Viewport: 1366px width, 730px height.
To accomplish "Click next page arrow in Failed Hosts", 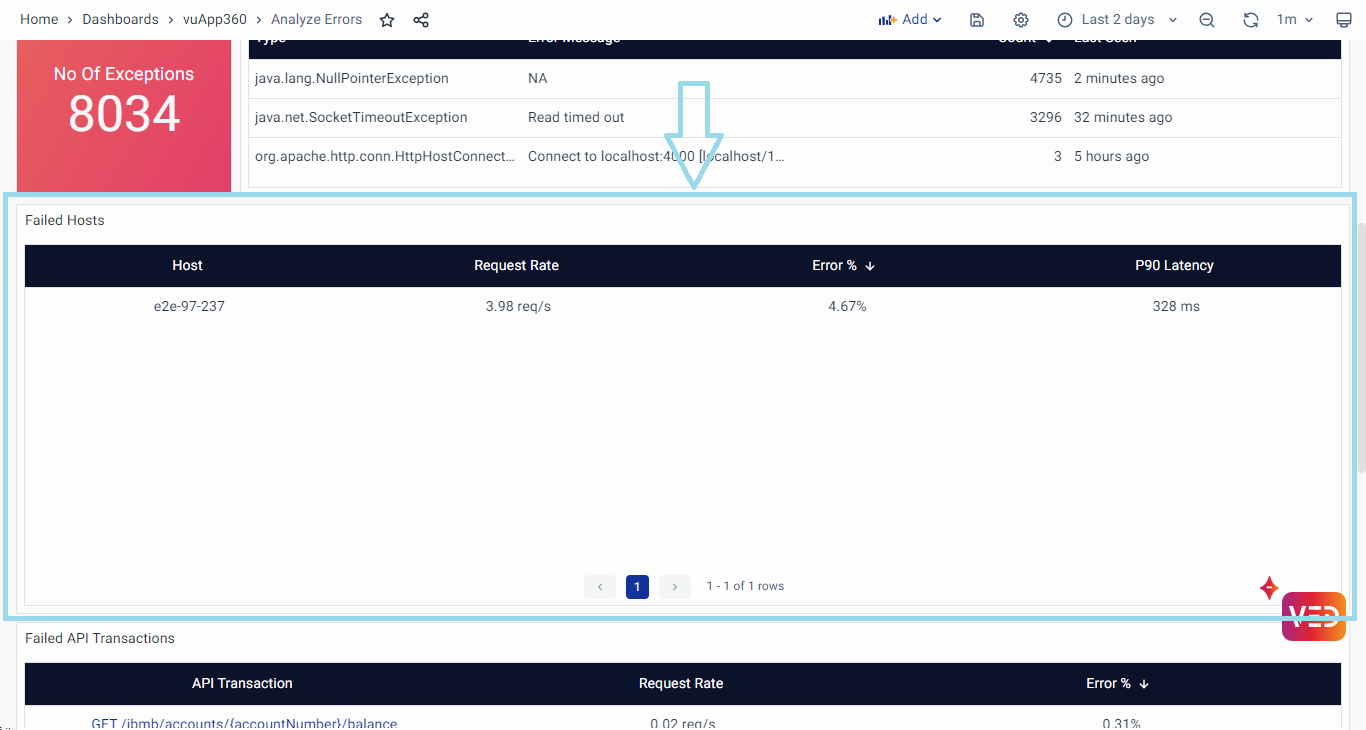I will click(675, 587).
